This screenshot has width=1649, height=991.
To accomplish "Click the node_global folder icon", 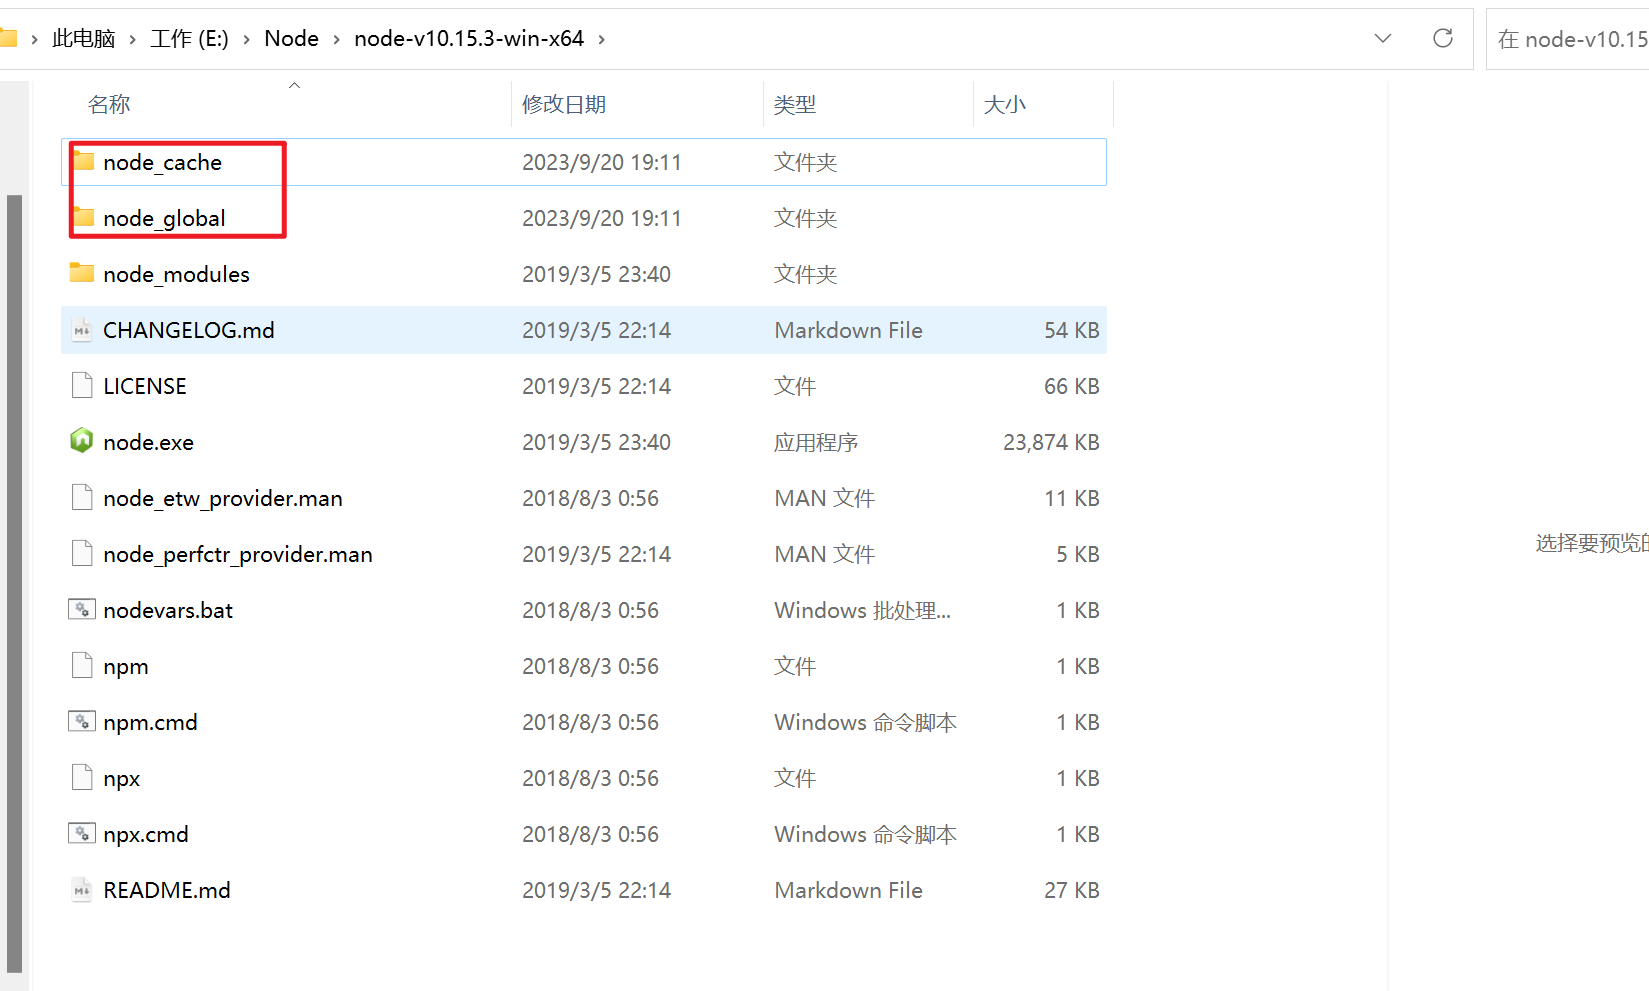I will point(83,217).
